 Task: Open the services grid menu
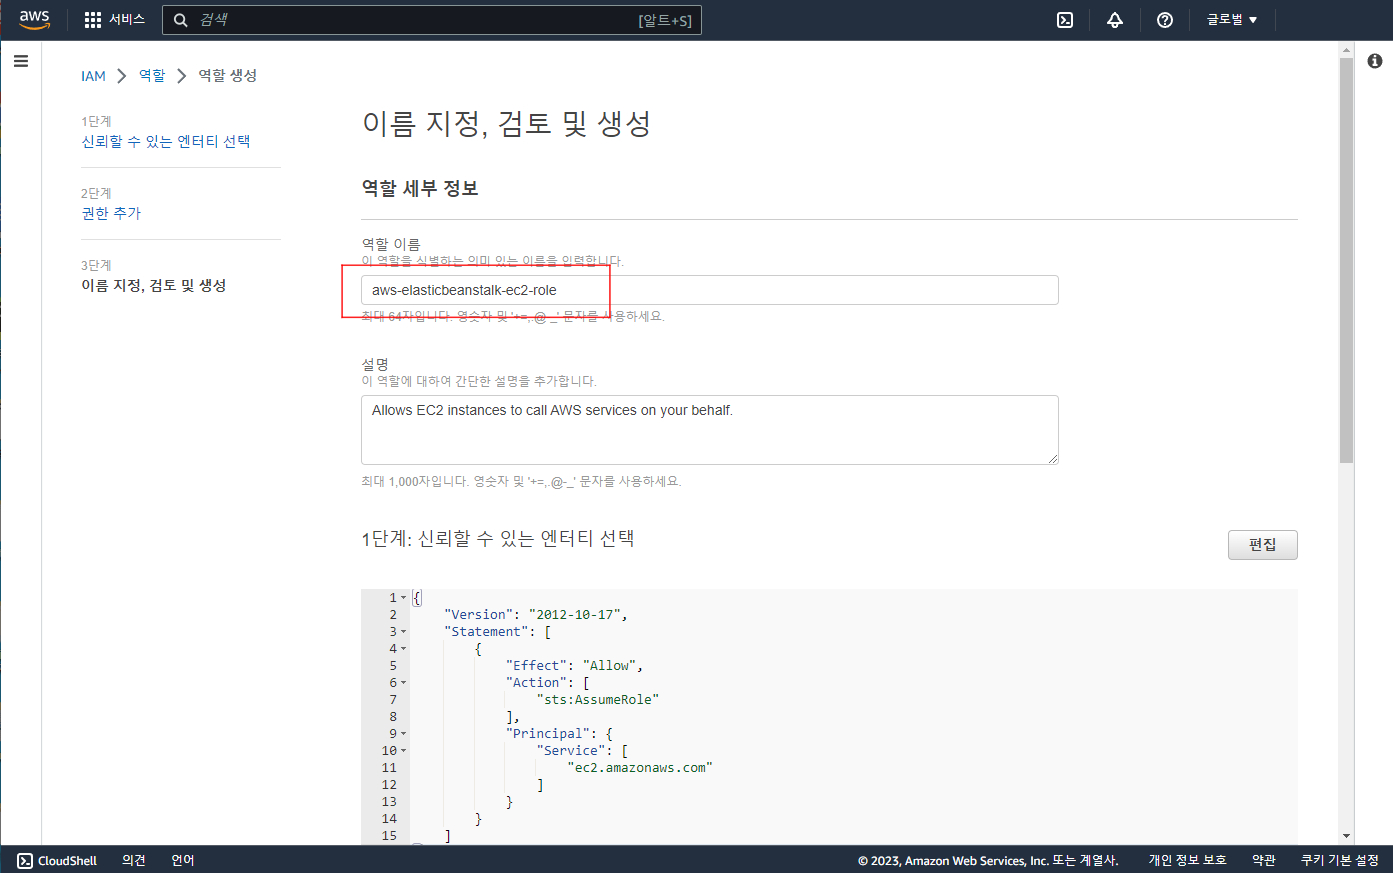click(93, 20)
